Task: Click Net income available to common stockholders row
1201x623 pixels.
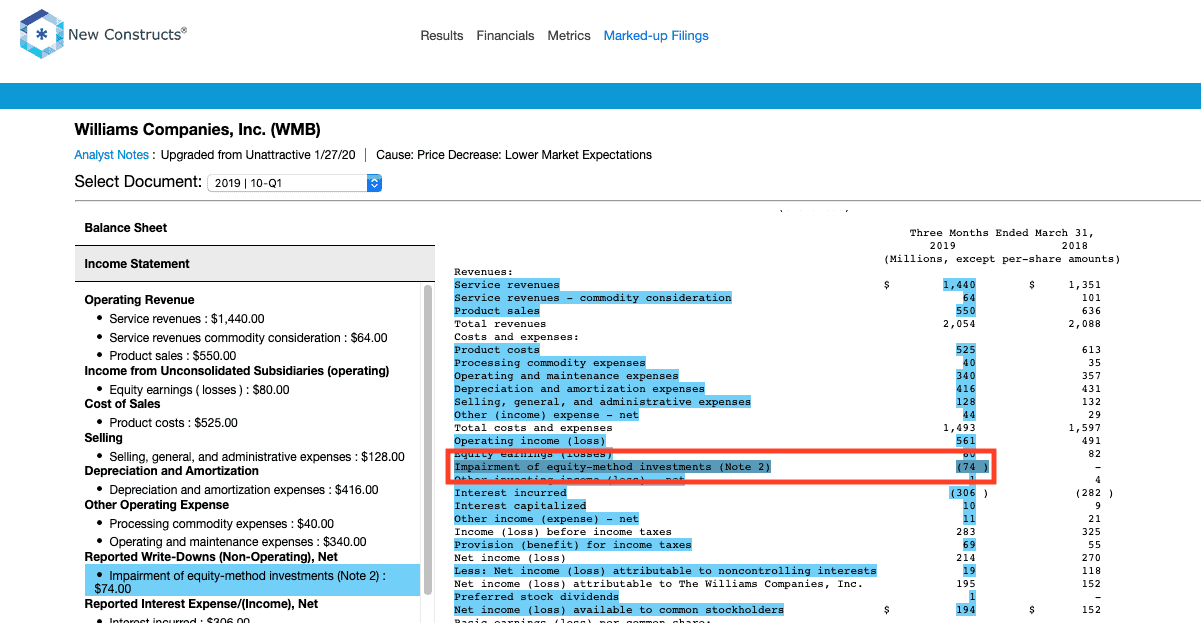Action: tap(619, 610)
